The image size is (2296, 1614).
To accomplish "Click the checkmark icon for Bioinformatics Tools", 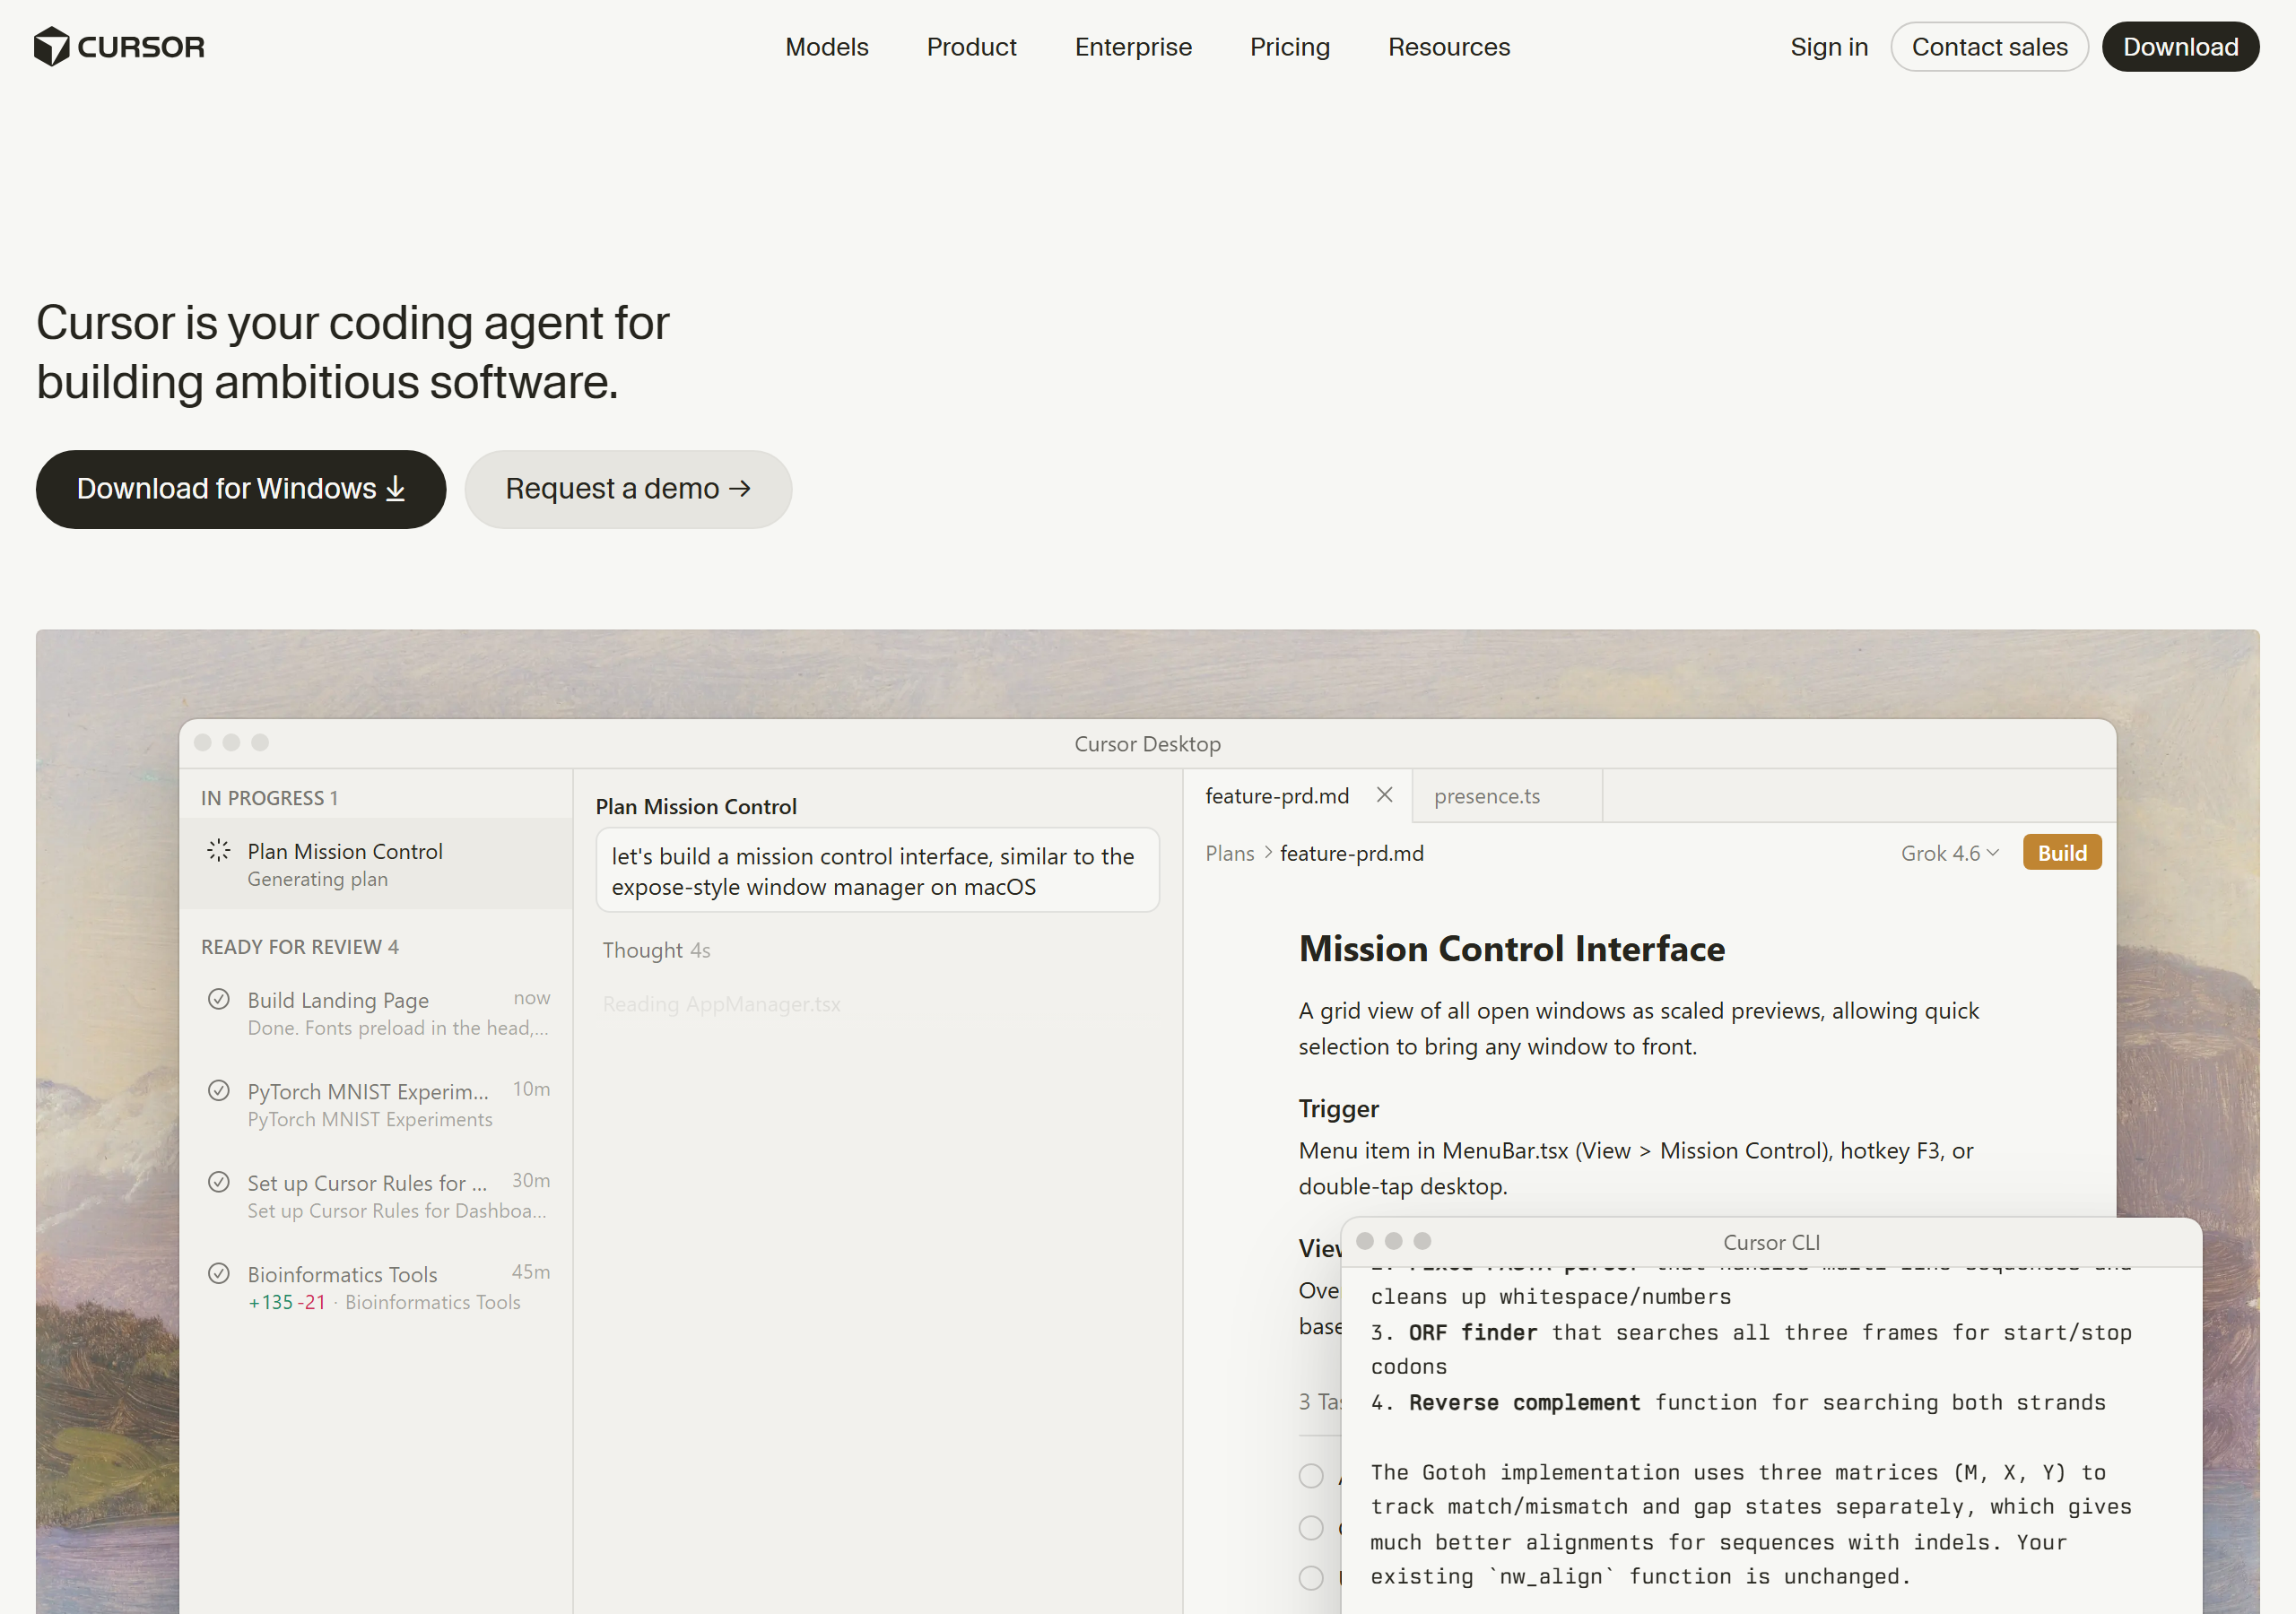I will 218,1273.
